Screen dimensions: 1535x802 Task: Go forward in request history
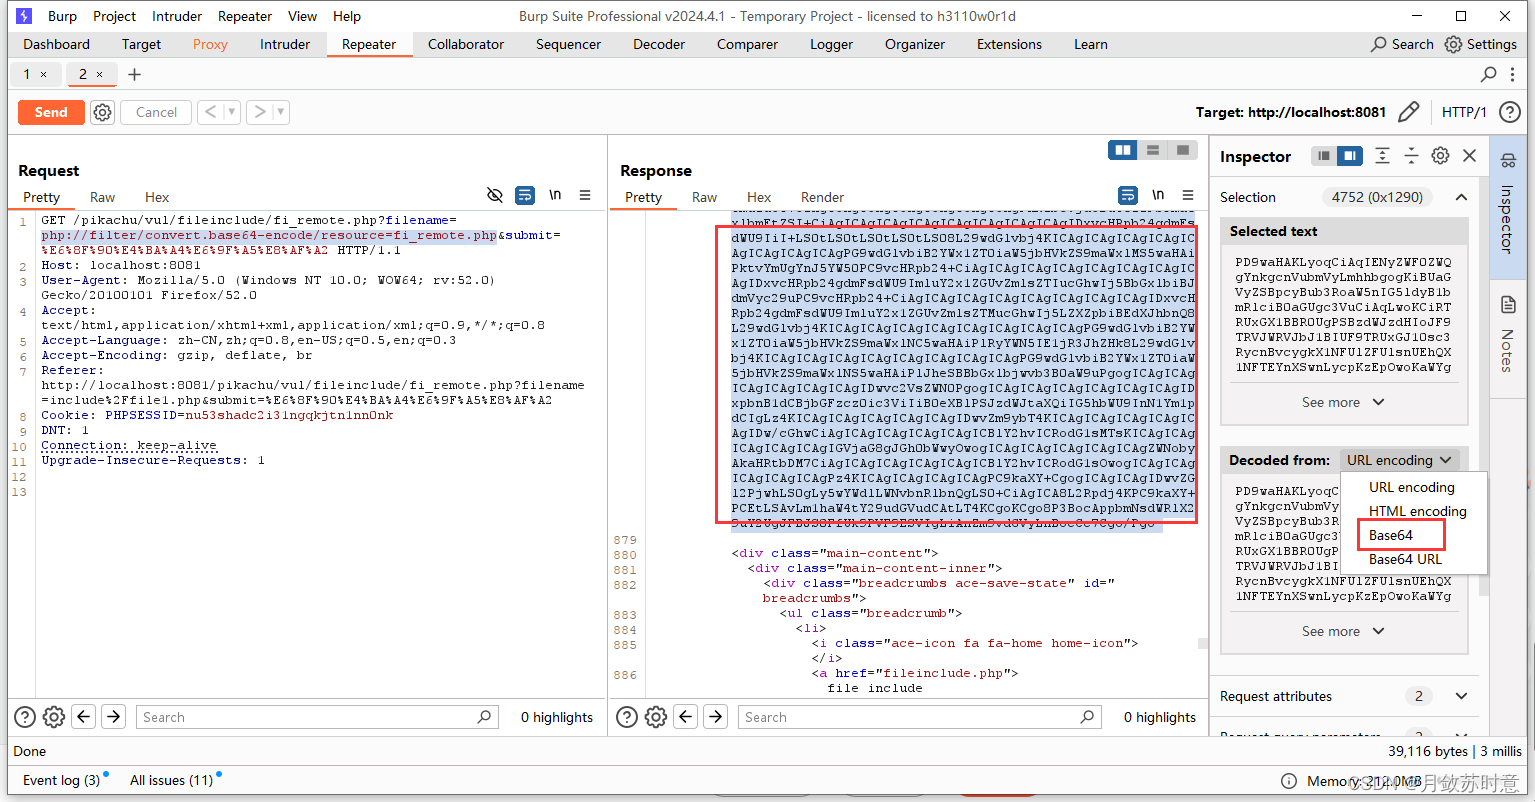click(259, 112)
